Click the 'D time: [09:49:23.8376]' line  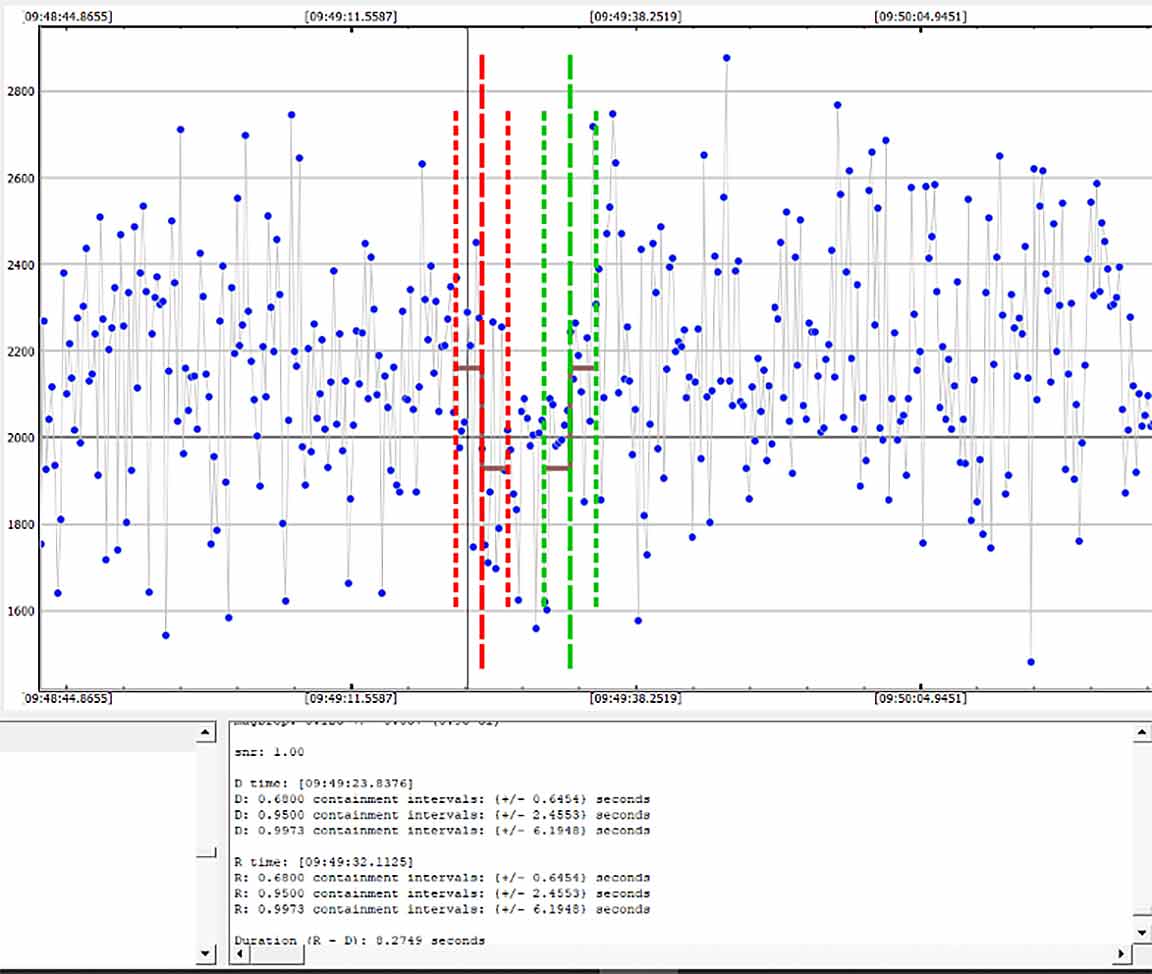tap(324, 784)
